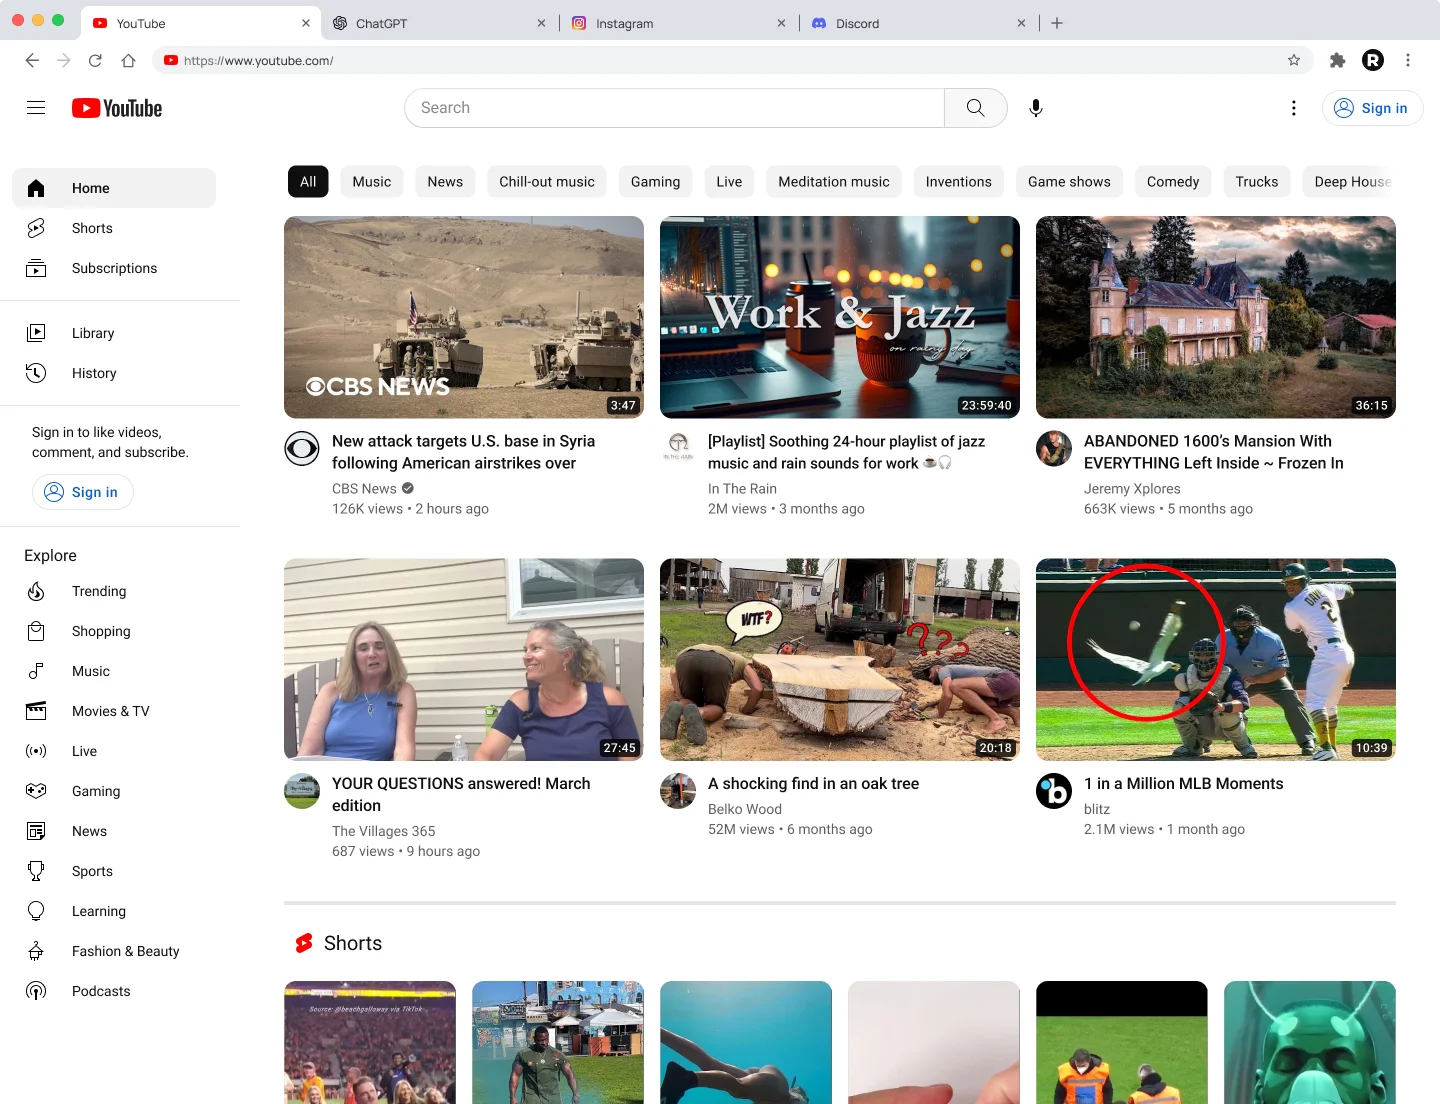Click the Deep House category chip
1440x1104 pixels.
click(1352, 181)
